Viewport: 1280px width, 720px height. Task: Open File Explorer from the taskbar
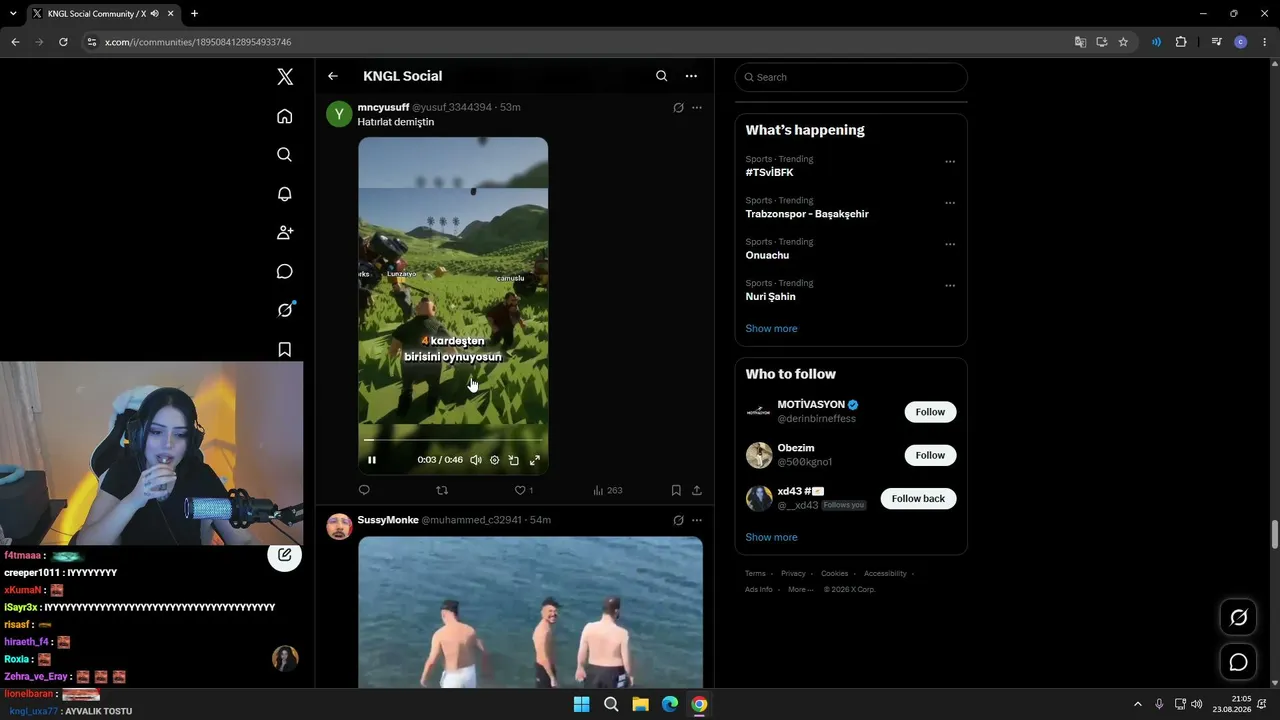(640, 704)
